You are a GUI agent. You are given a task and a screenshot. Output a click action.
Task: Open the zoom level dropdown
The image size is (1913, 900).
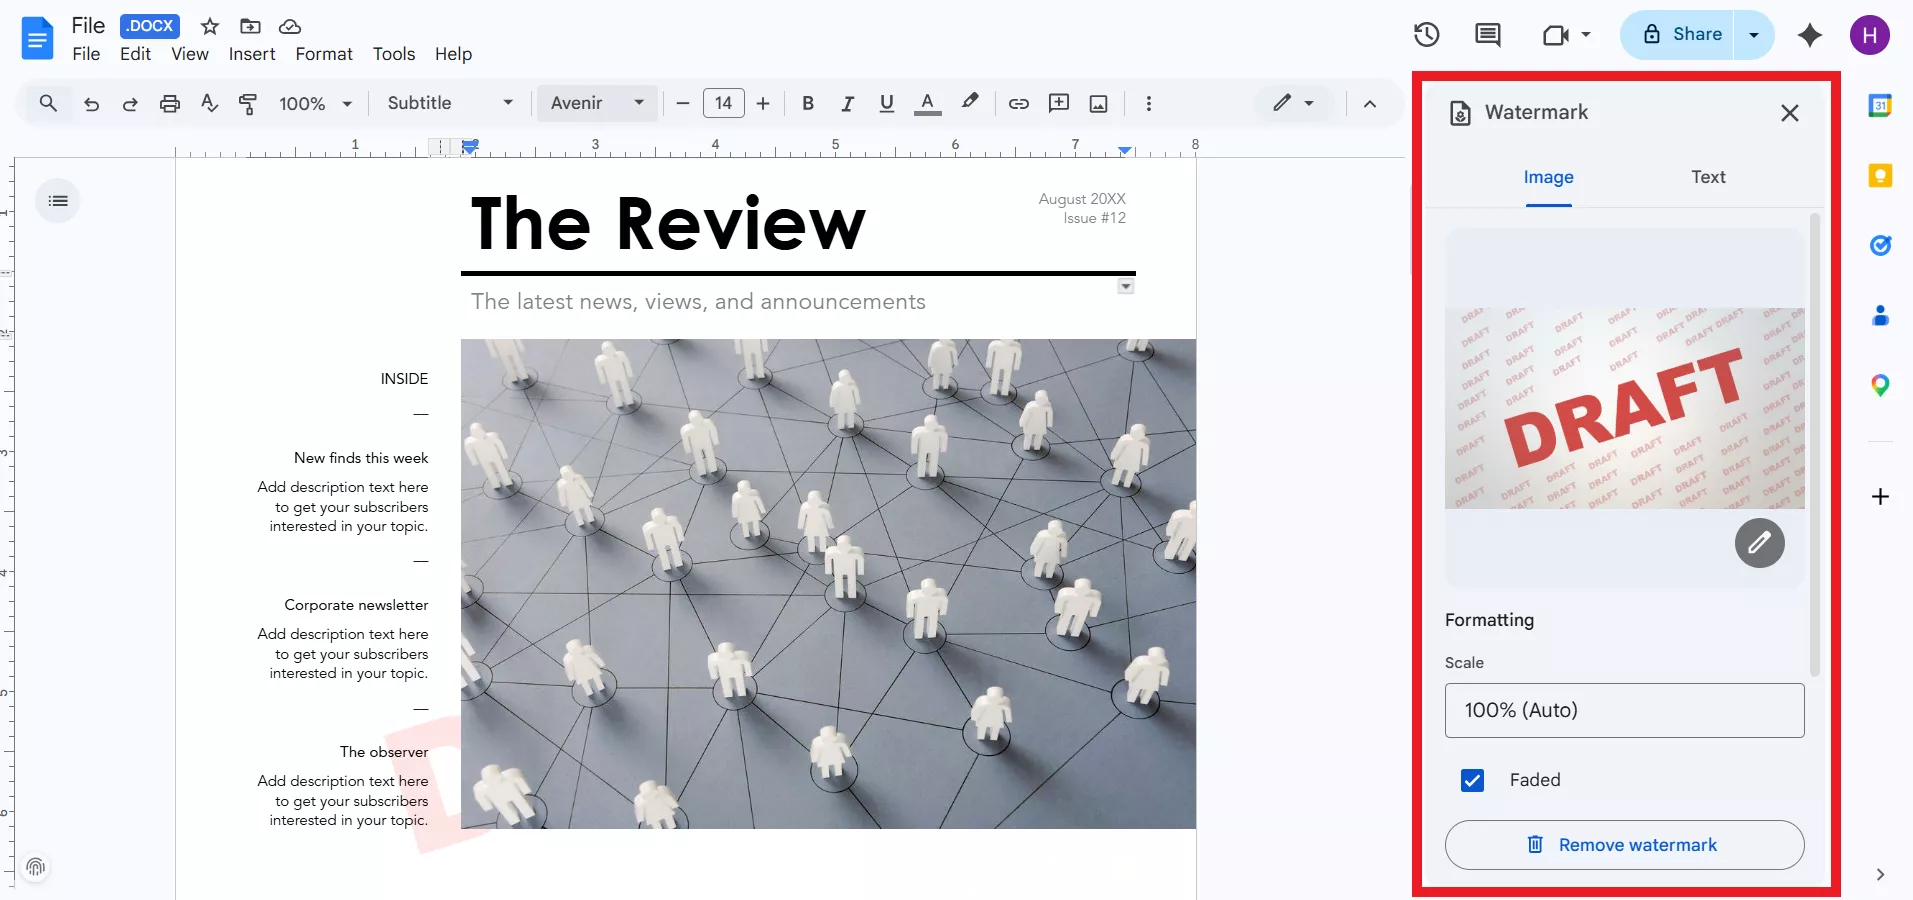click(x=316, y=103)
